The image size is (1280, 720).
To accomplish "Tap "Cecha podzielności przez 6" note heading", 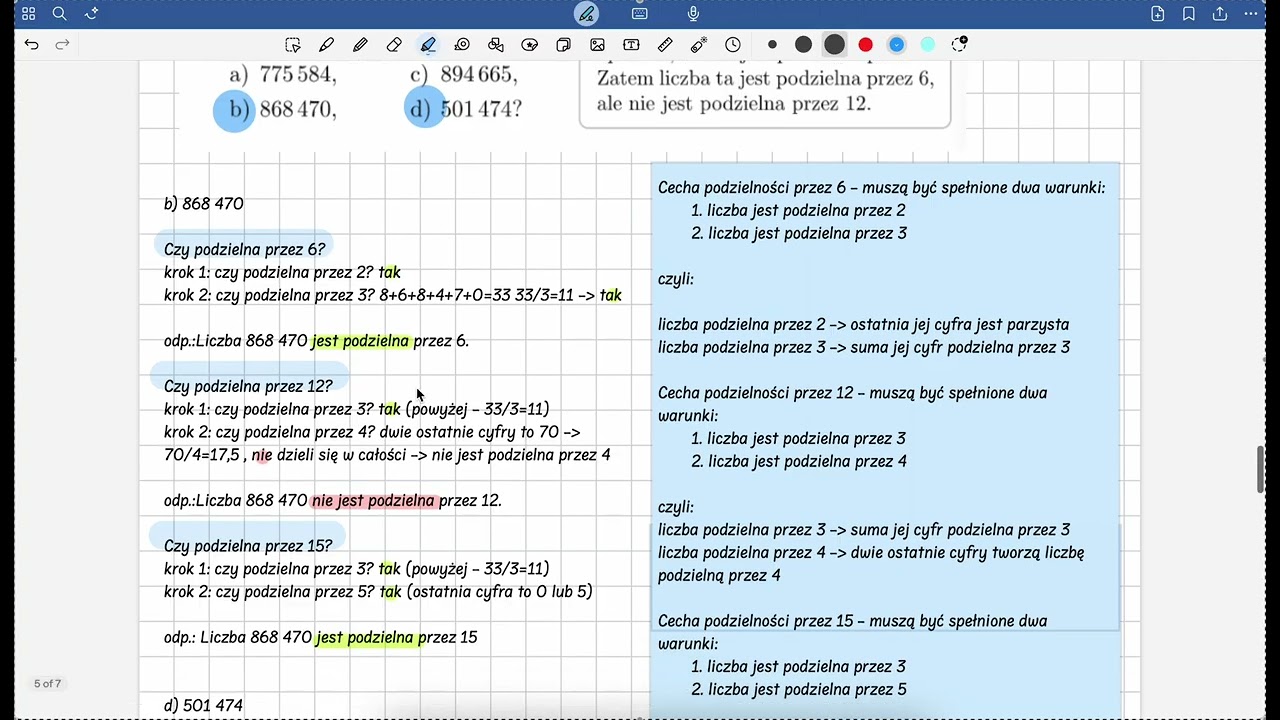I will click(753, 188).
